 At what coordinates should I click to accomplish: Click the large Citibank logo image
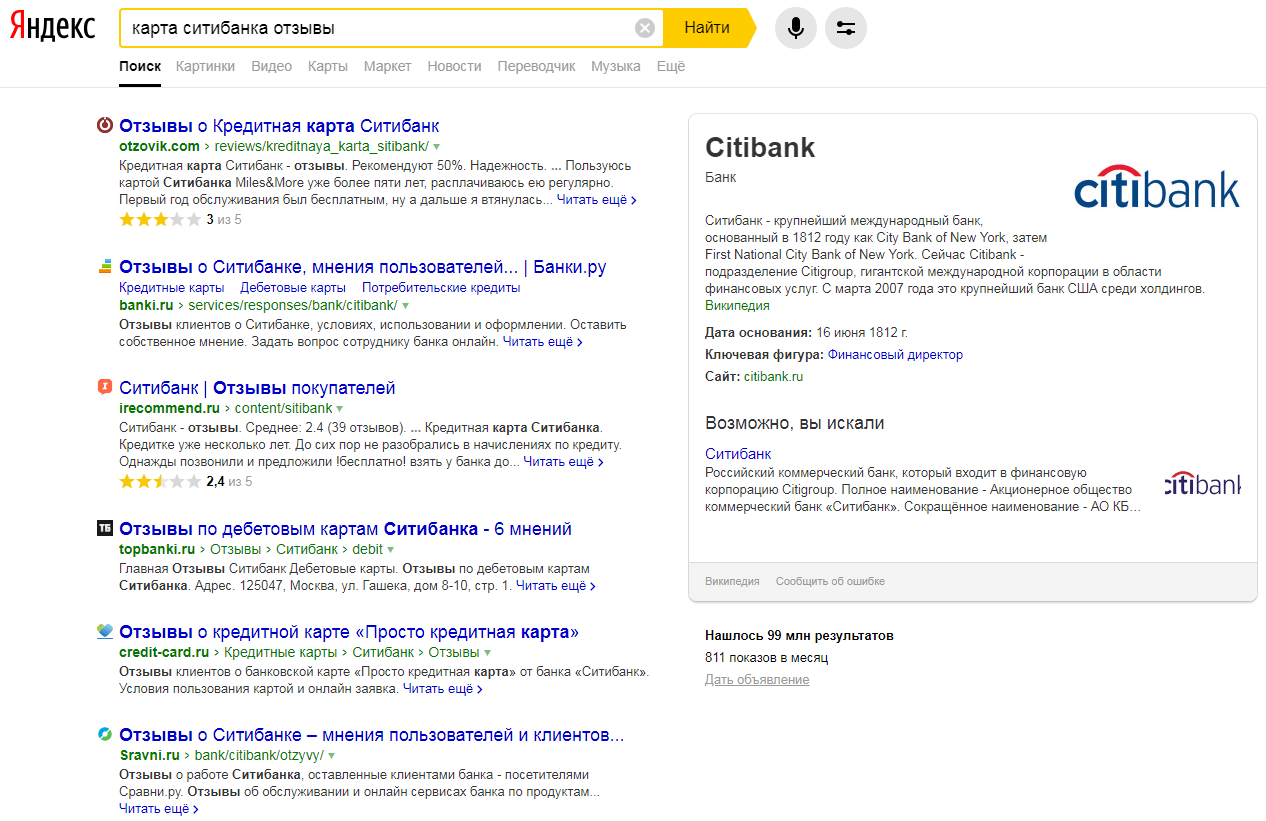click(x=1157, y=188)
